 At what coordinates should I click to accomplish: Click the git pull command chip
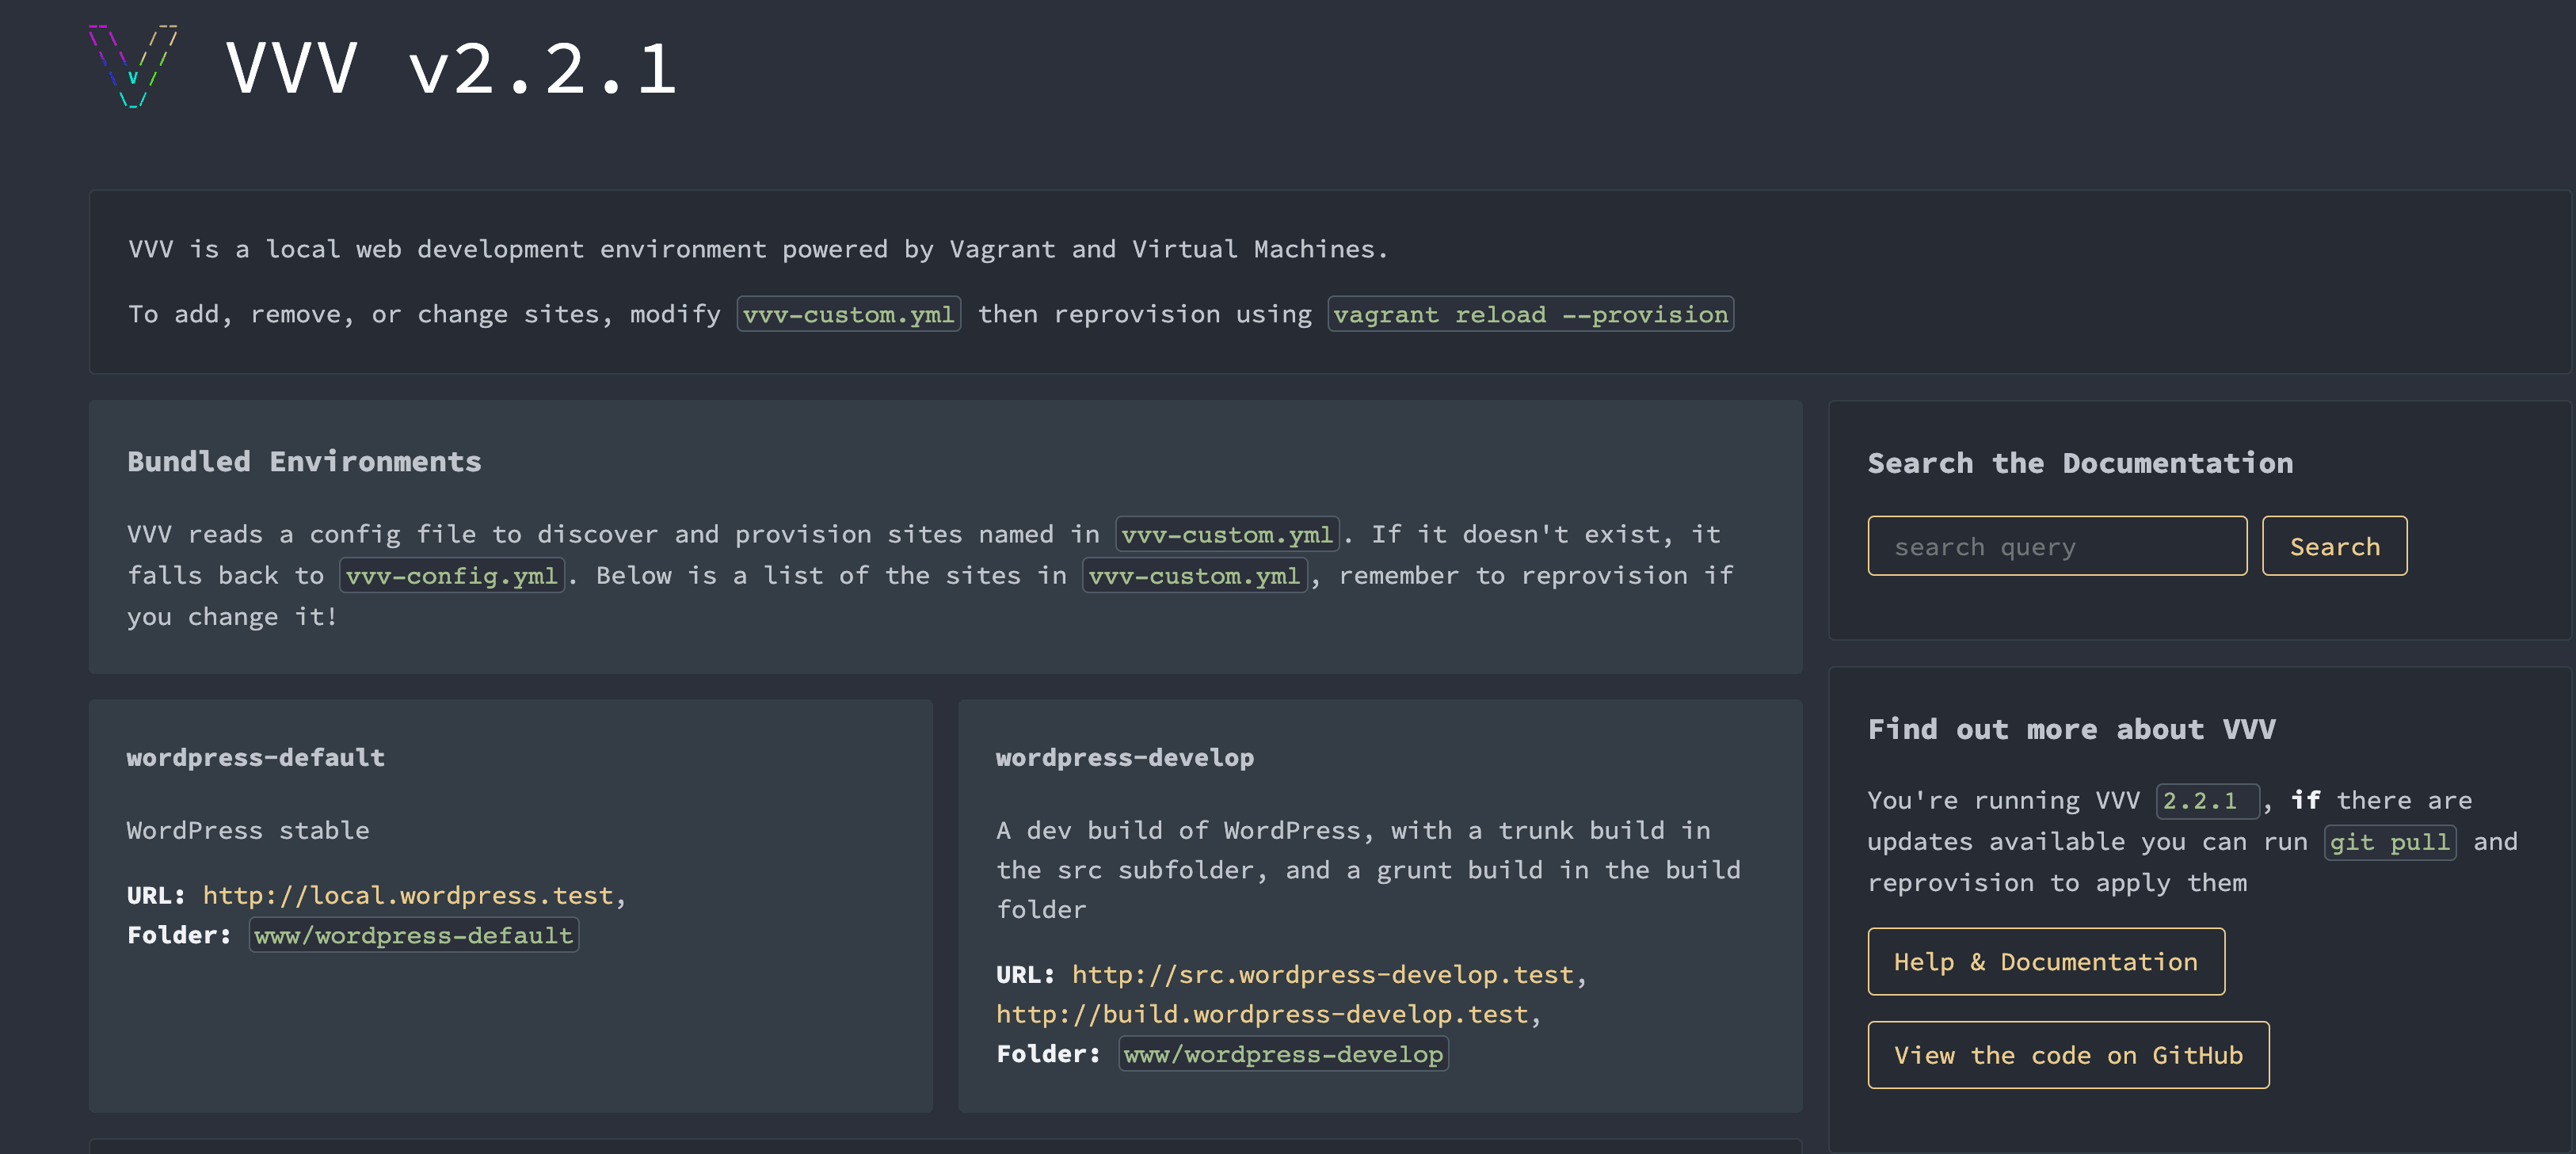click(2389, 841)
